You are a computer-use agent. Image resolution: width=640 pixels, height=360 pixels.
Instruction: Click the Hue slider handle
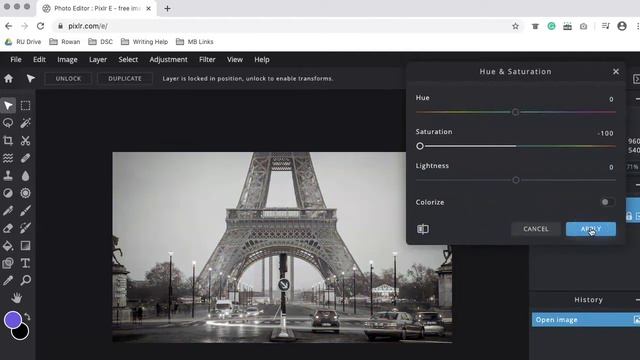pos(516,112)
